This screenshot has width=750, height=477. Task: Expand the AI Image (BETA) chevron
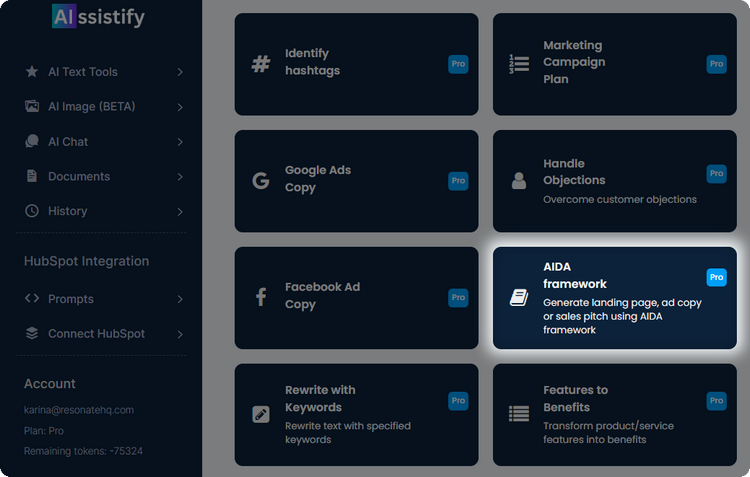pos(180,107)
